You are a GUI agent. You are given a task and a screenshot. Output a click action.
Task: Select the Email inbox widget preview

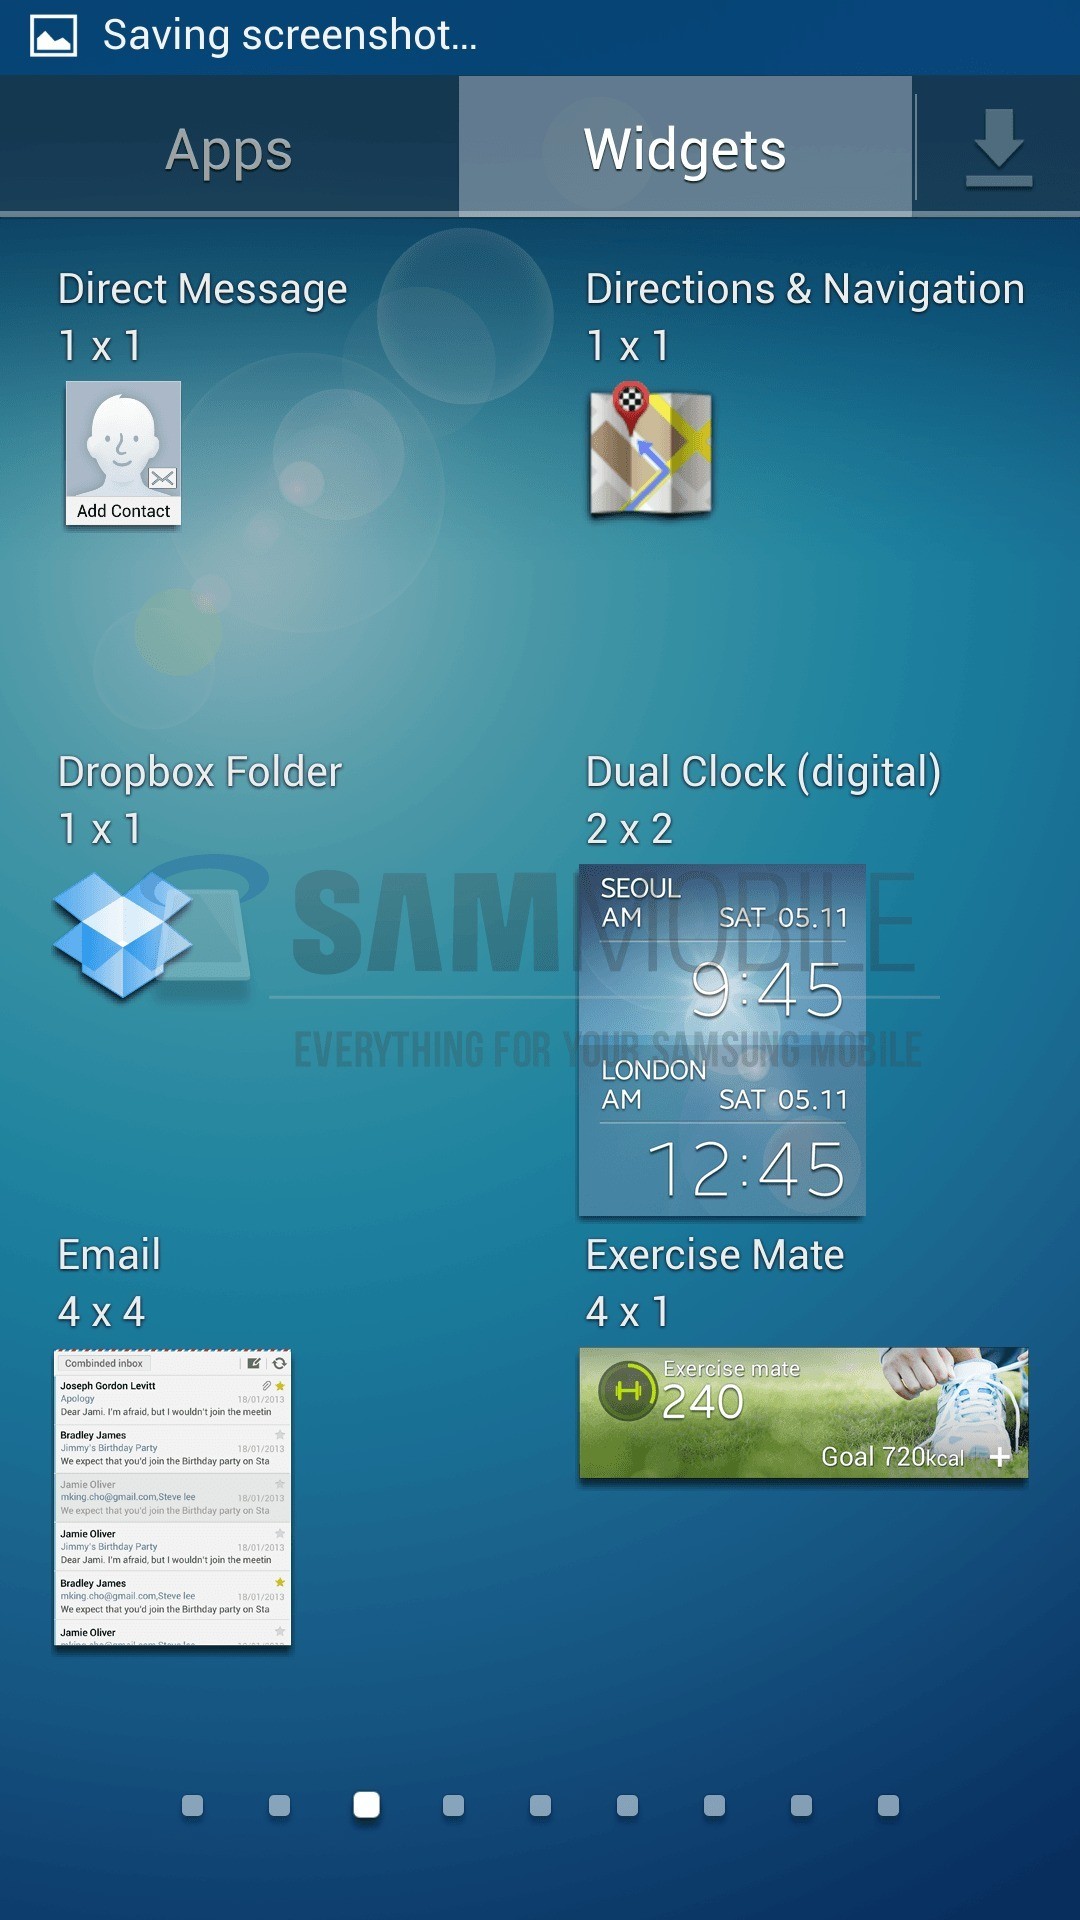click(x=172, y=1498)
